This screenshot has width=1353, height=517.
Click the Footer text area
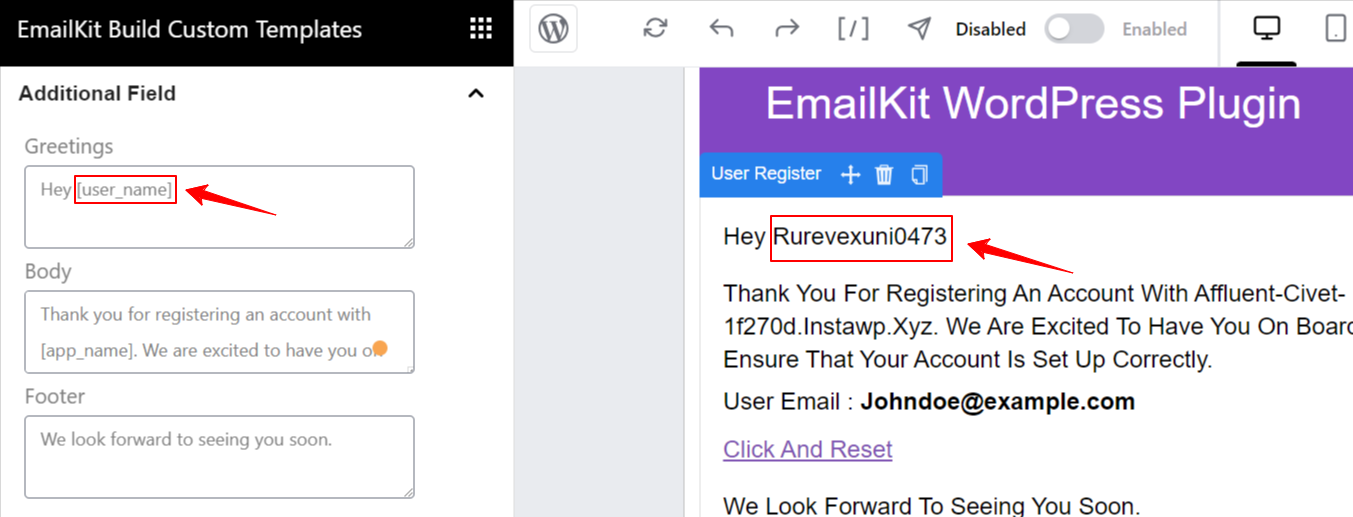point(220,457)
